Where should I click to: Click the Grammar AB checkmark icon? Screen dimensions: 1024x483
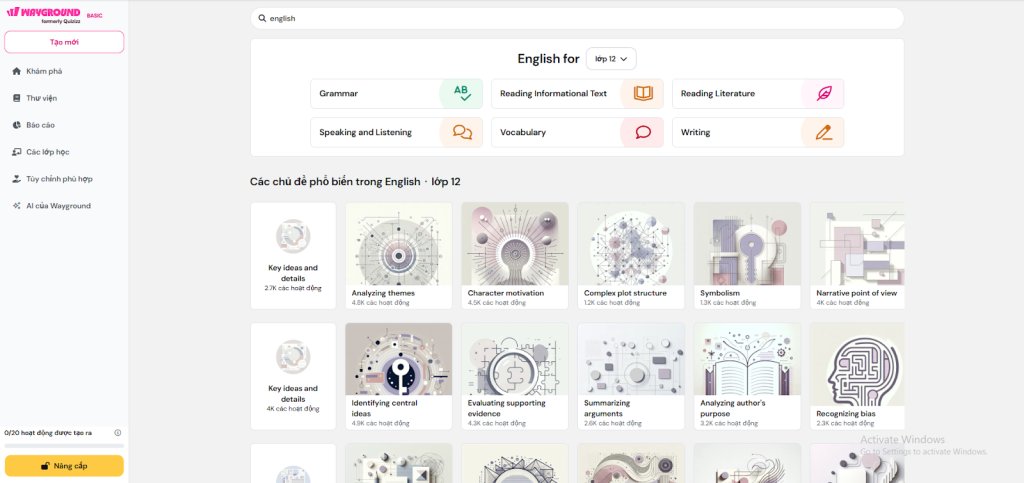[x=461, y=93]
